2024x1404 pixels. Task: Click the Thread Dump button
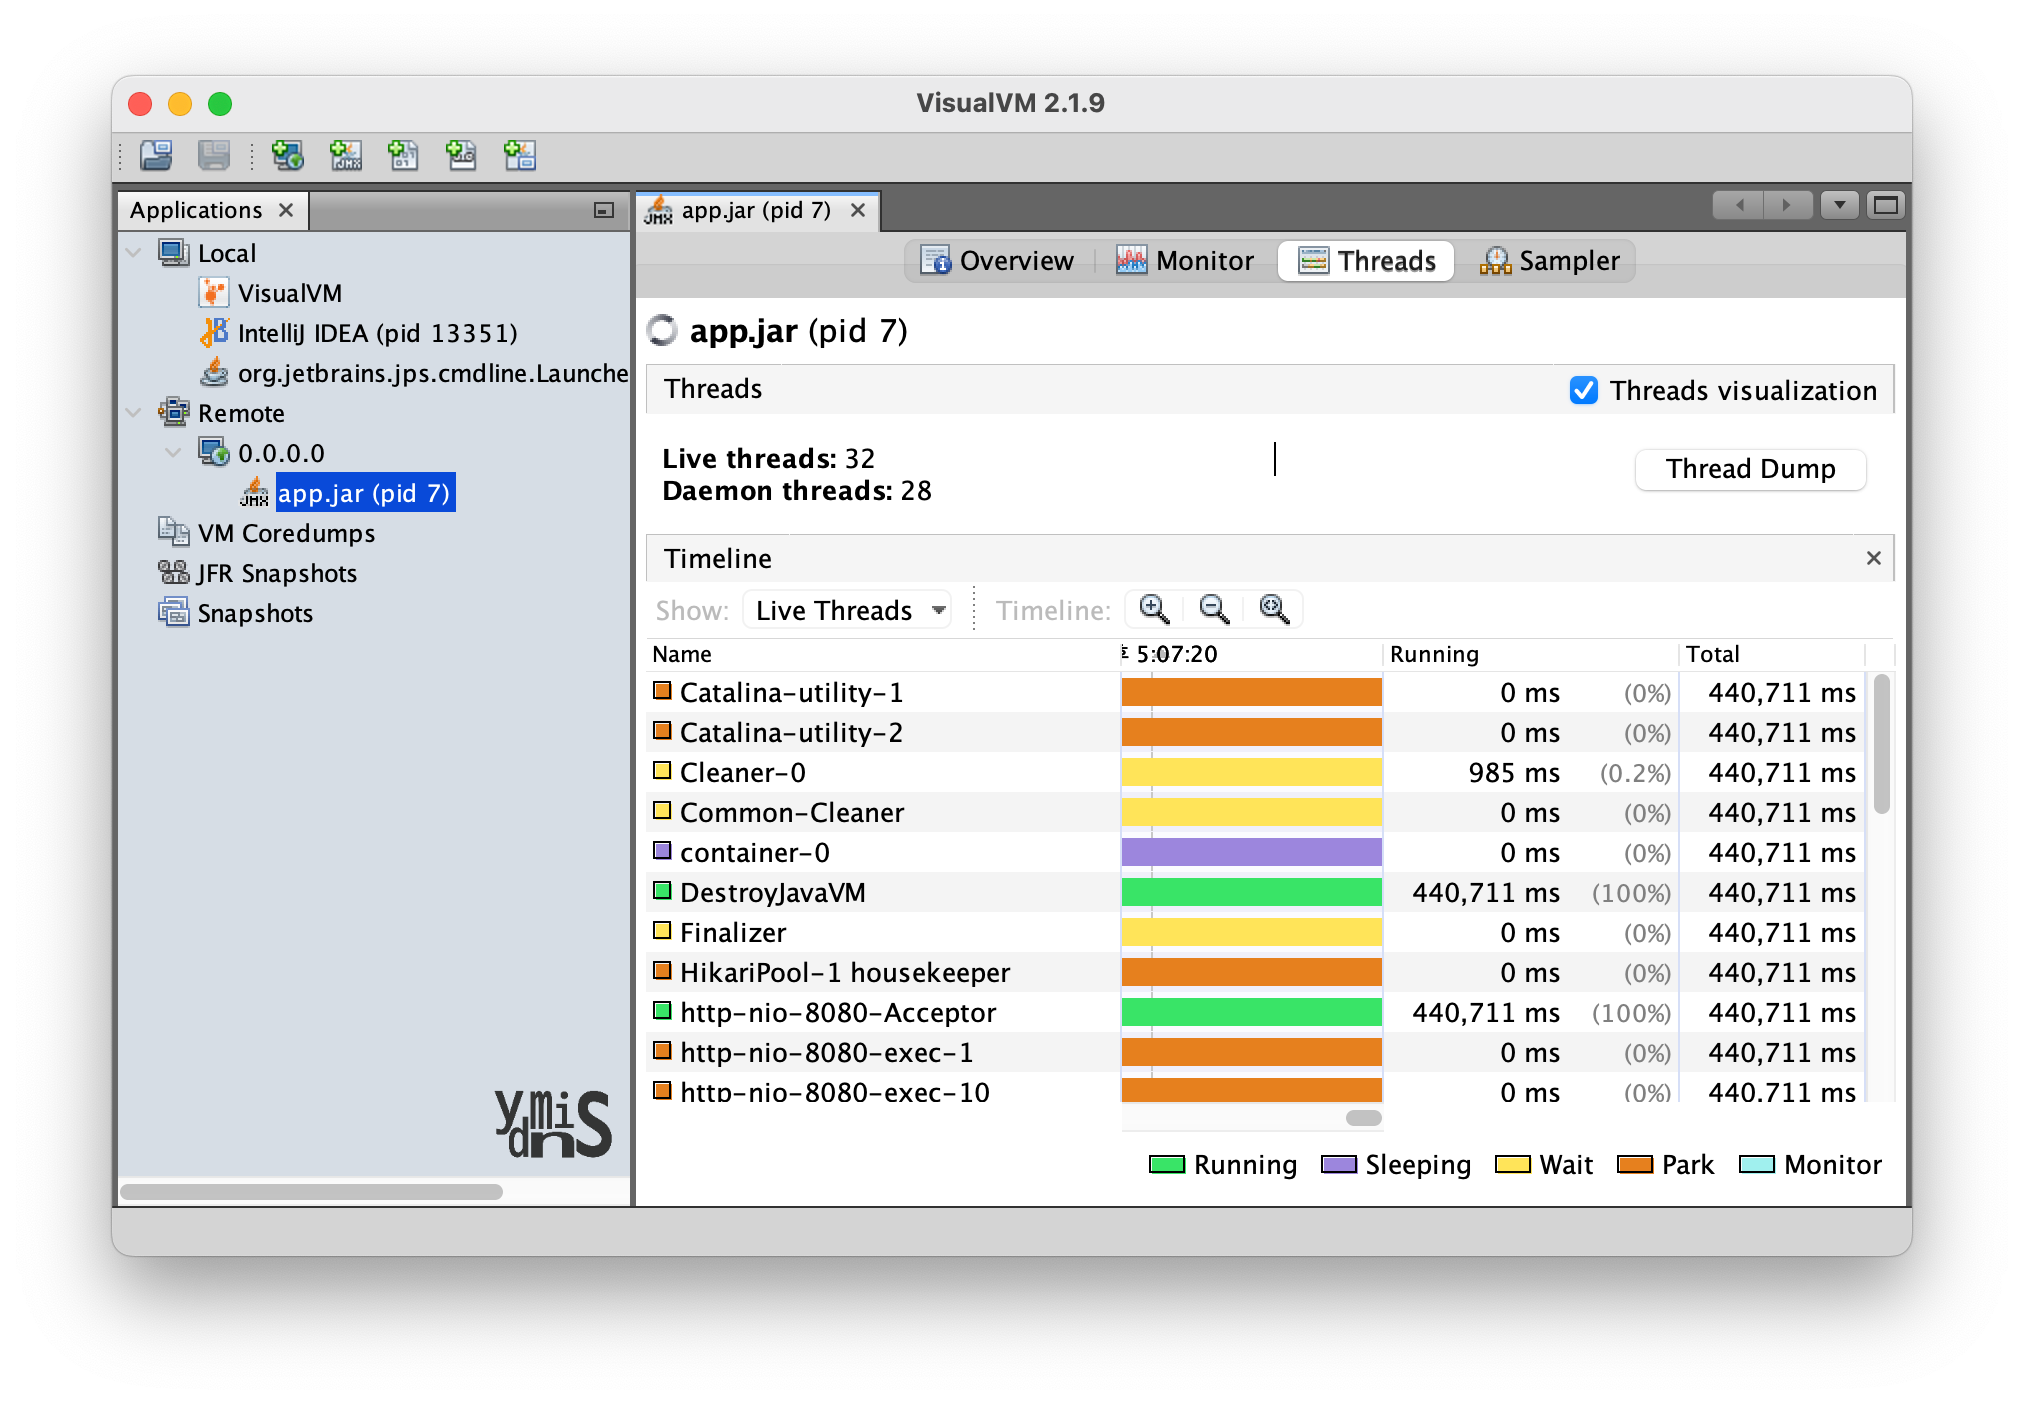click(1750, 469)
